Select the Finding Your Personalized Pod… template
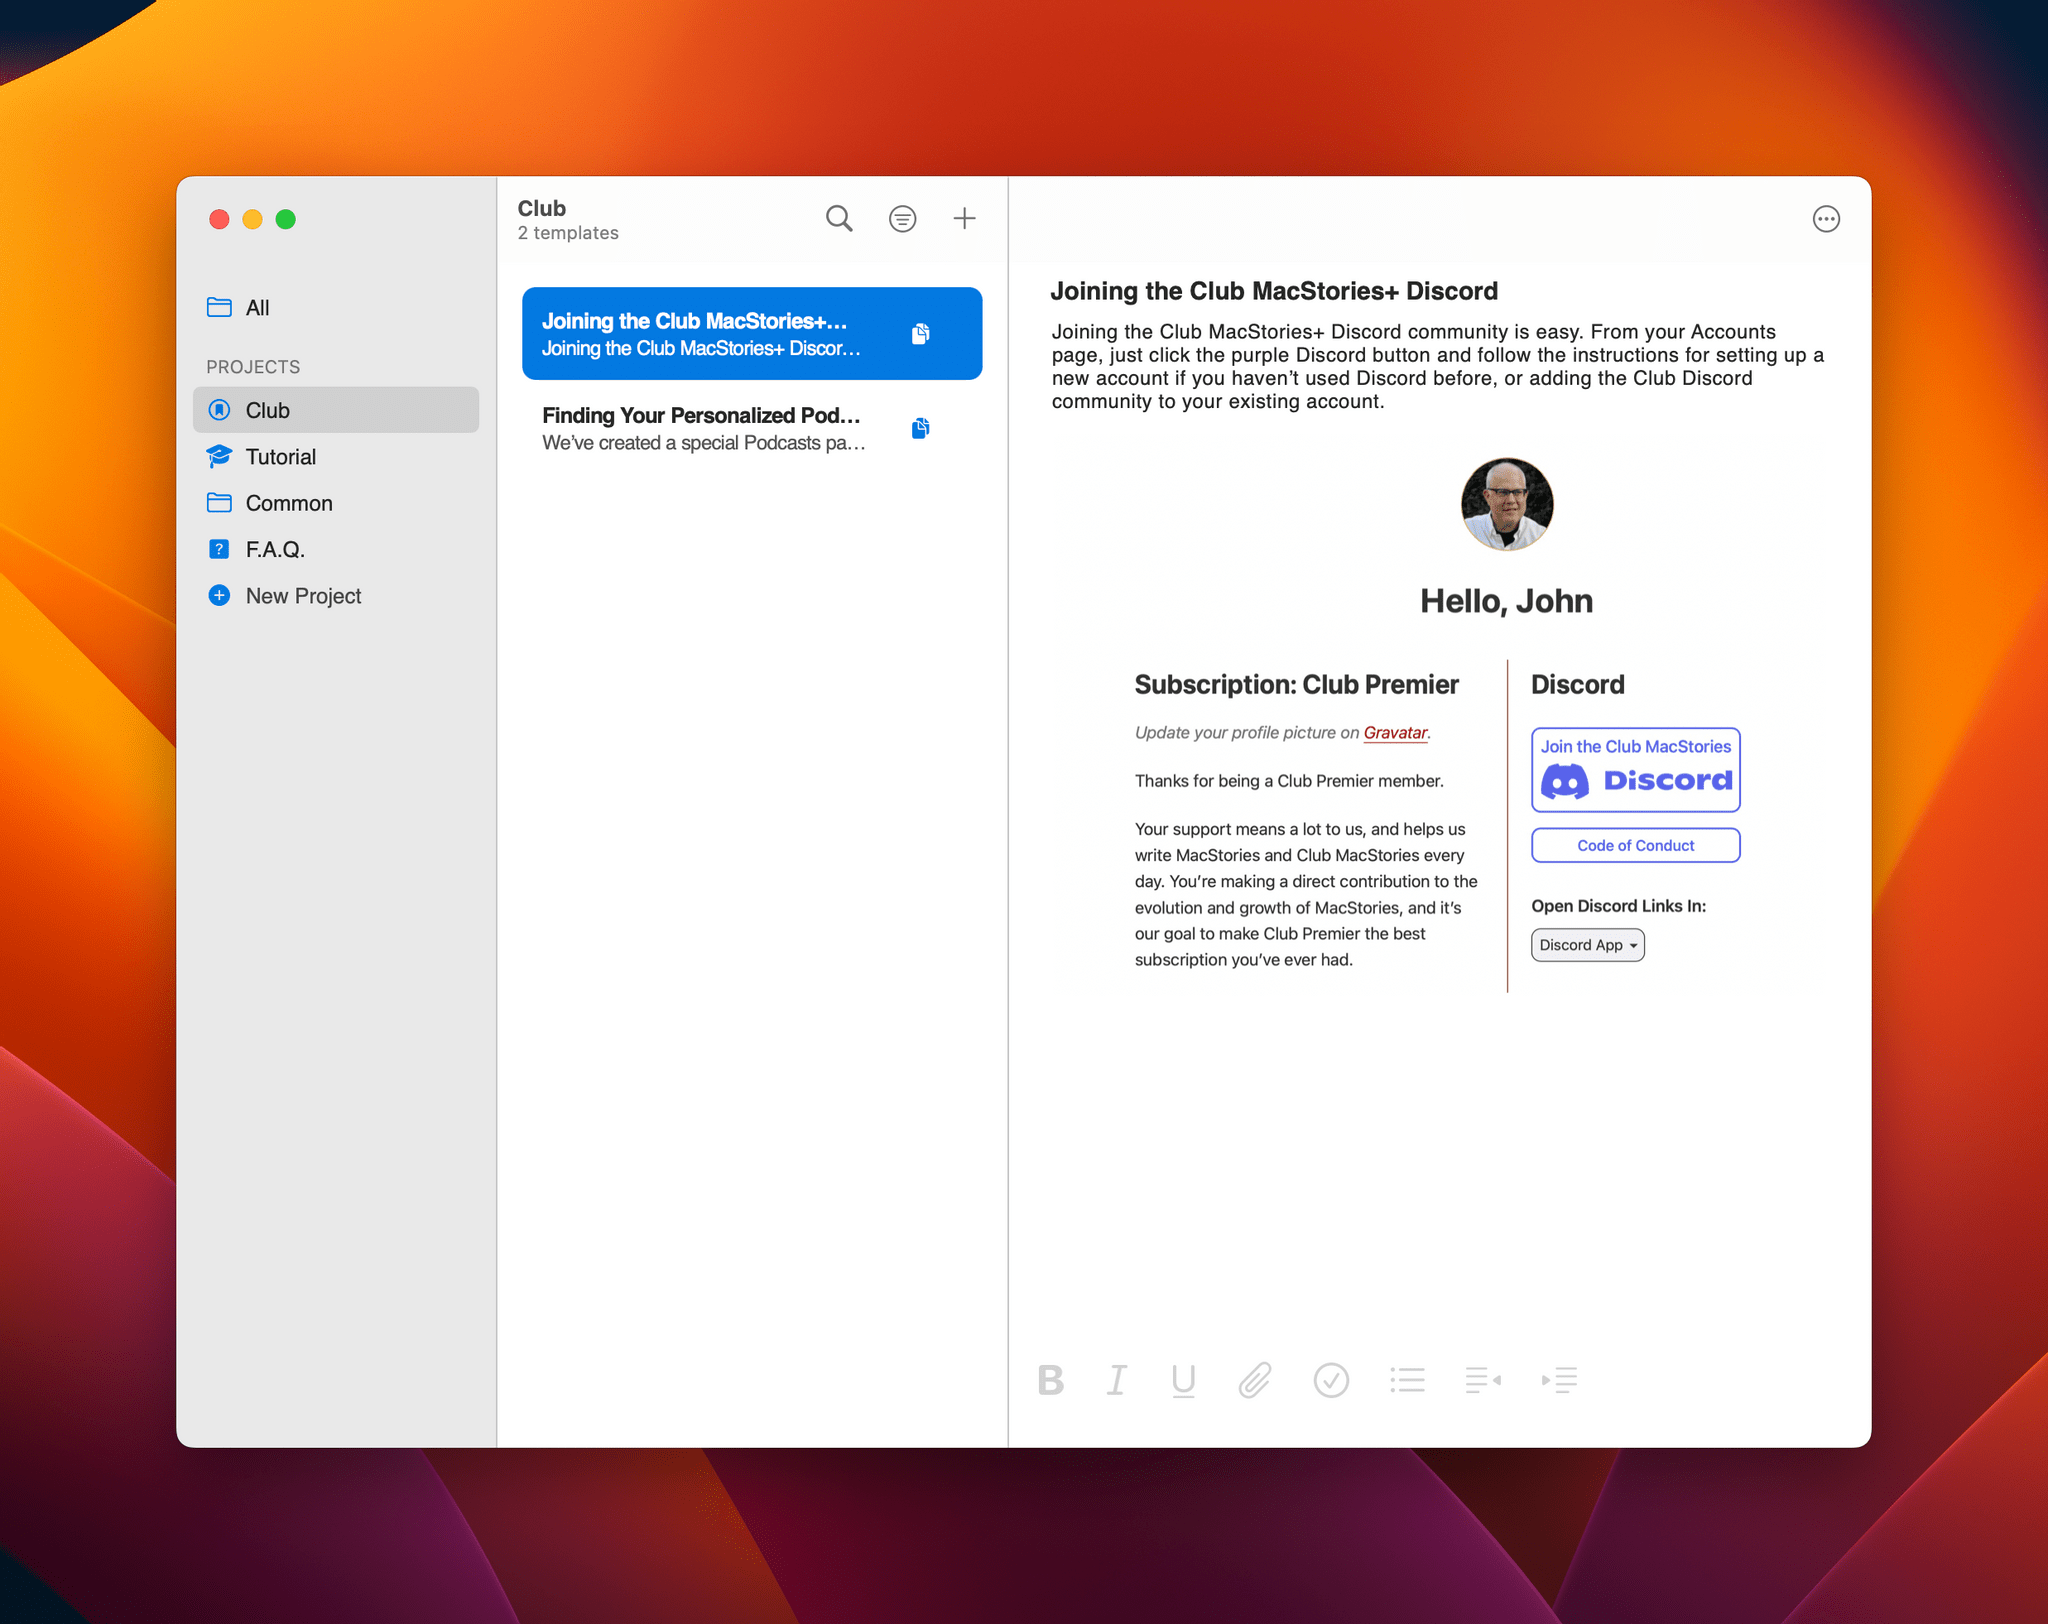This screenshot has width=2048, height=1624. coord(752,428)
